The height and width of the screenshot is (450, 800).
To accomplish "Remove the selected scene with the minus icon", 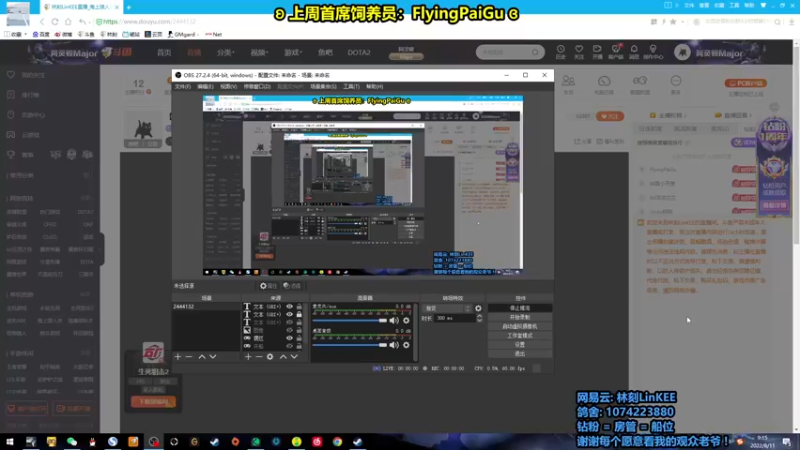I will click(189, 357).
